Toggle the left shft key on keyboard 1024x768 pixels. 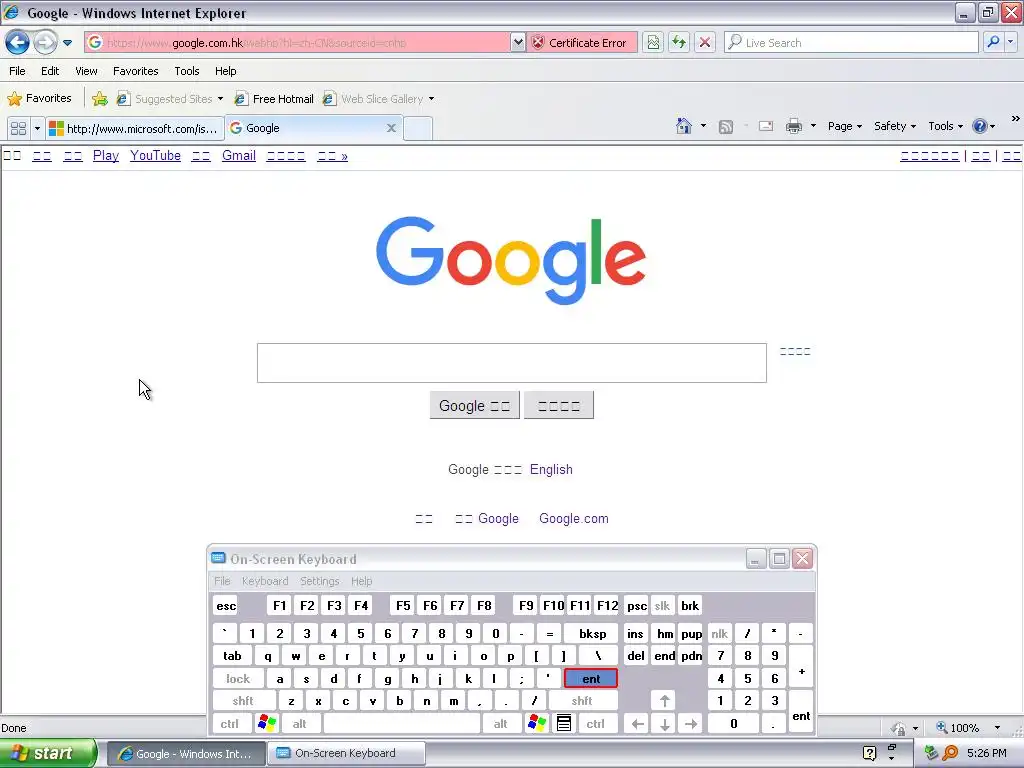(x=244, y=701)
